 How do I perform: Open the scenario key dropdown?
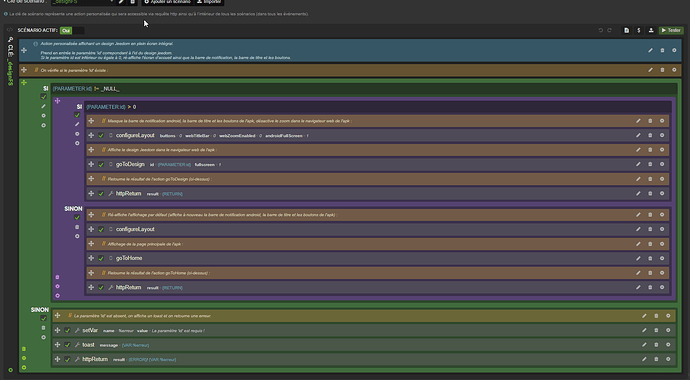[x=83, y=2]
